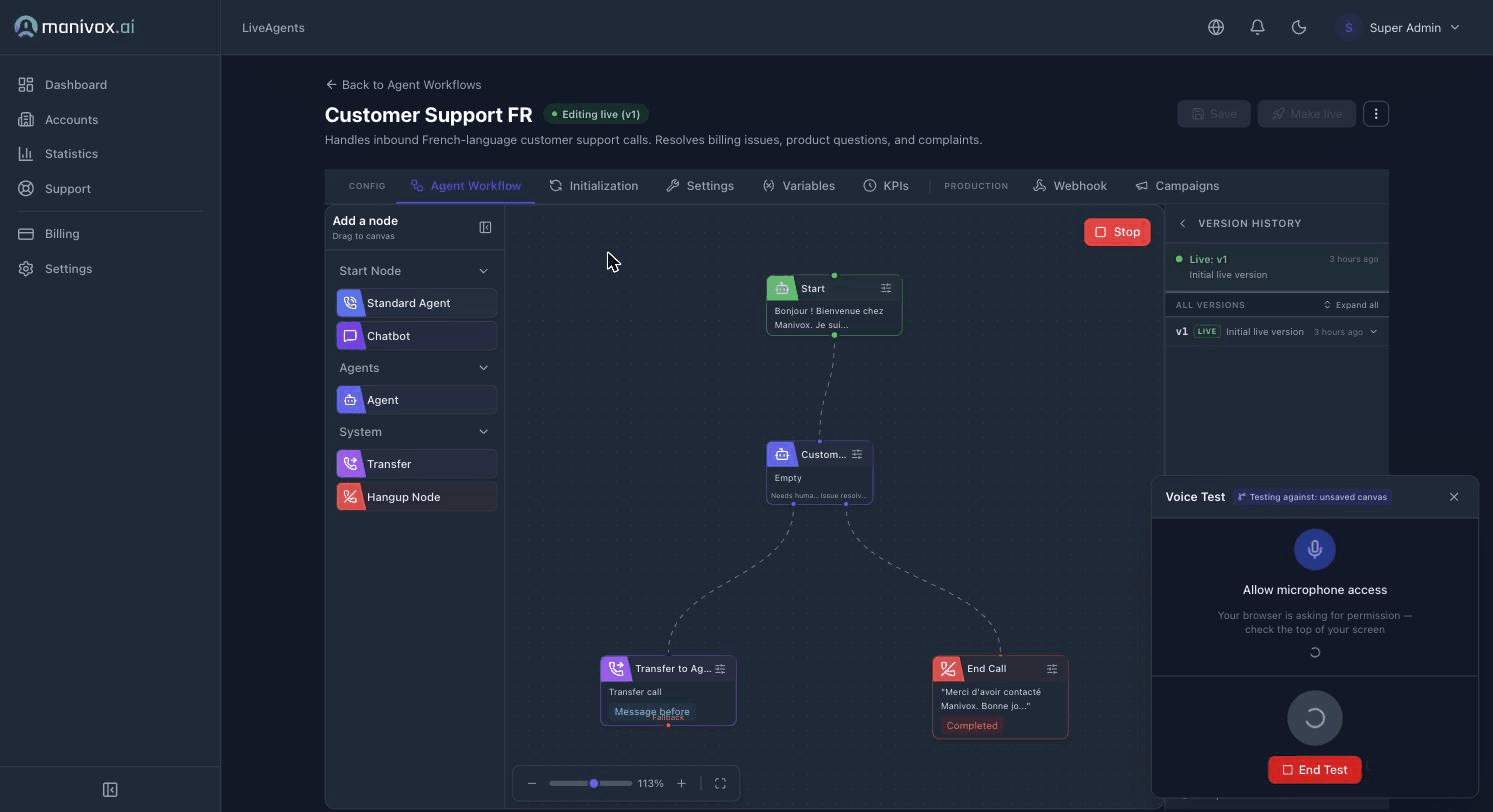Select the Standard Agent node icon
The image size is (1493, 812).
coord(350,303)
